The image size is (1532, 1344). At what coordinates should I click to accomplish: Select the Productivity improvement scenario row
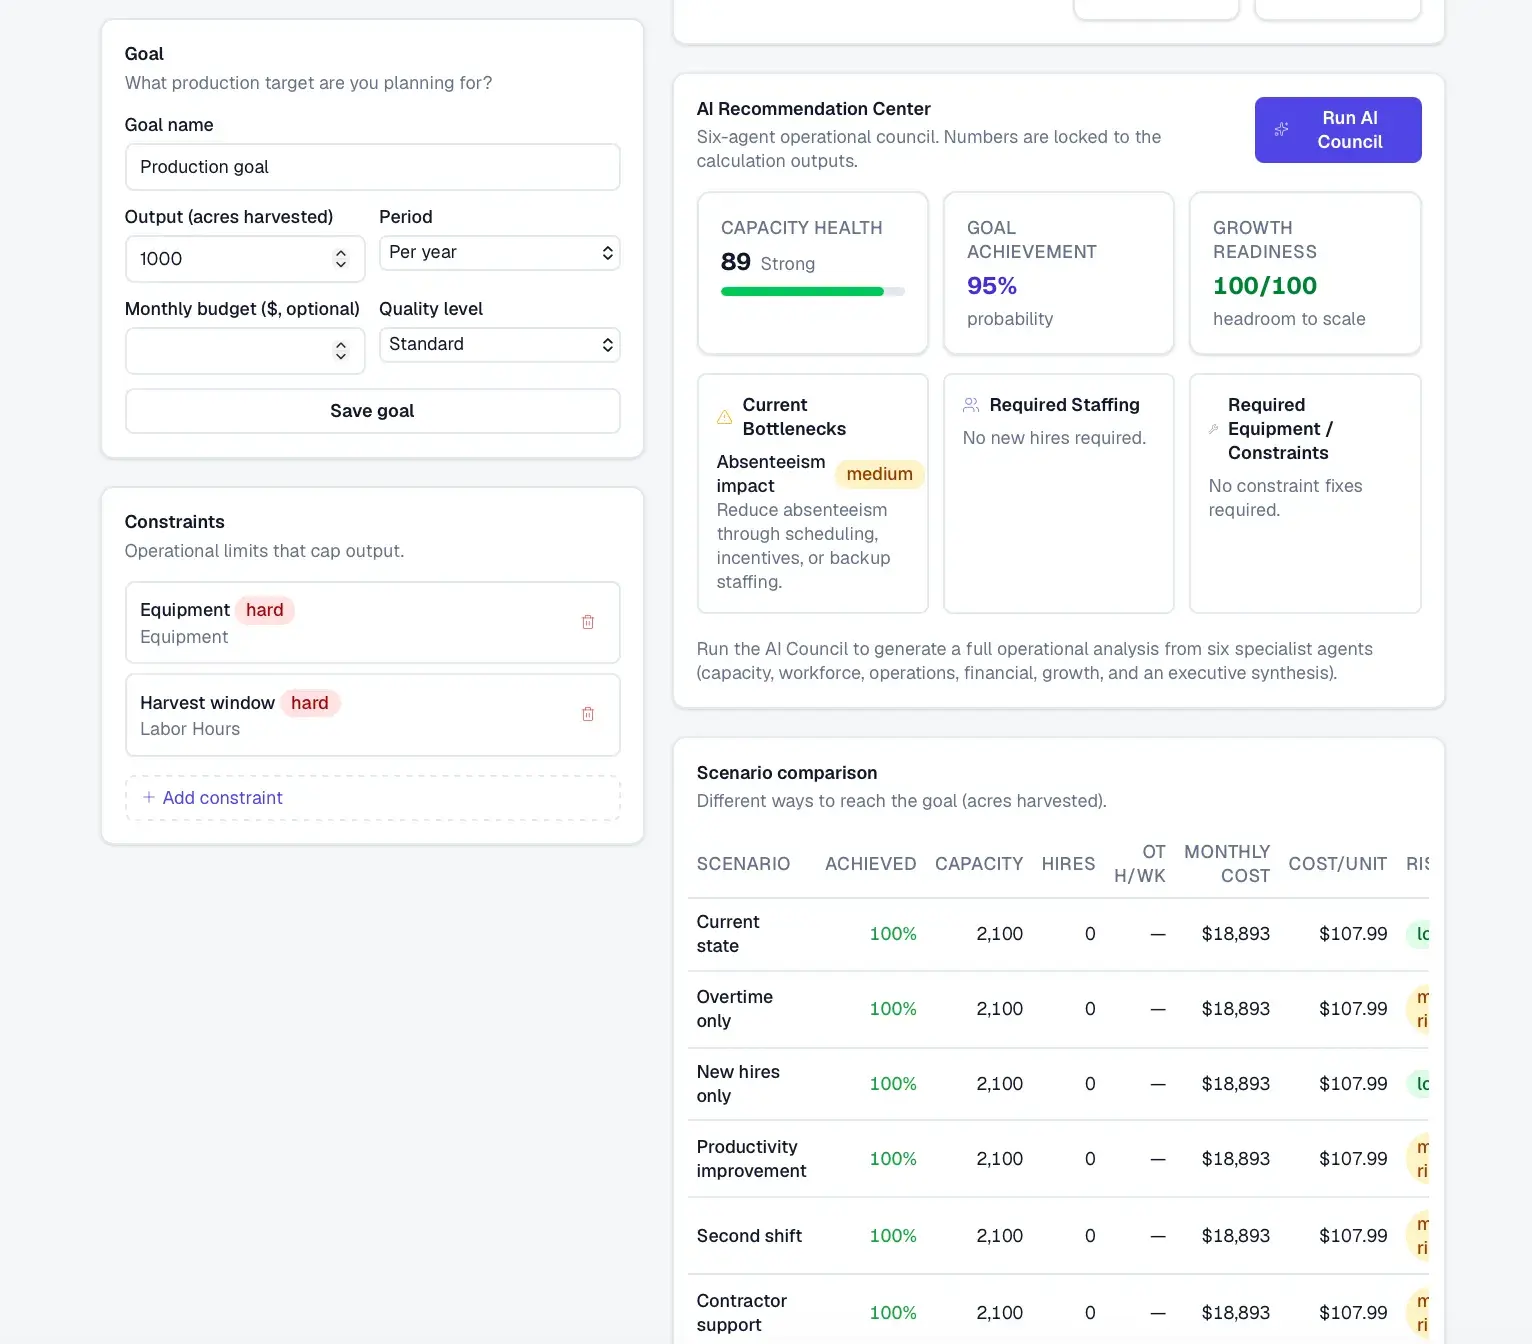coord(1058,1159)
